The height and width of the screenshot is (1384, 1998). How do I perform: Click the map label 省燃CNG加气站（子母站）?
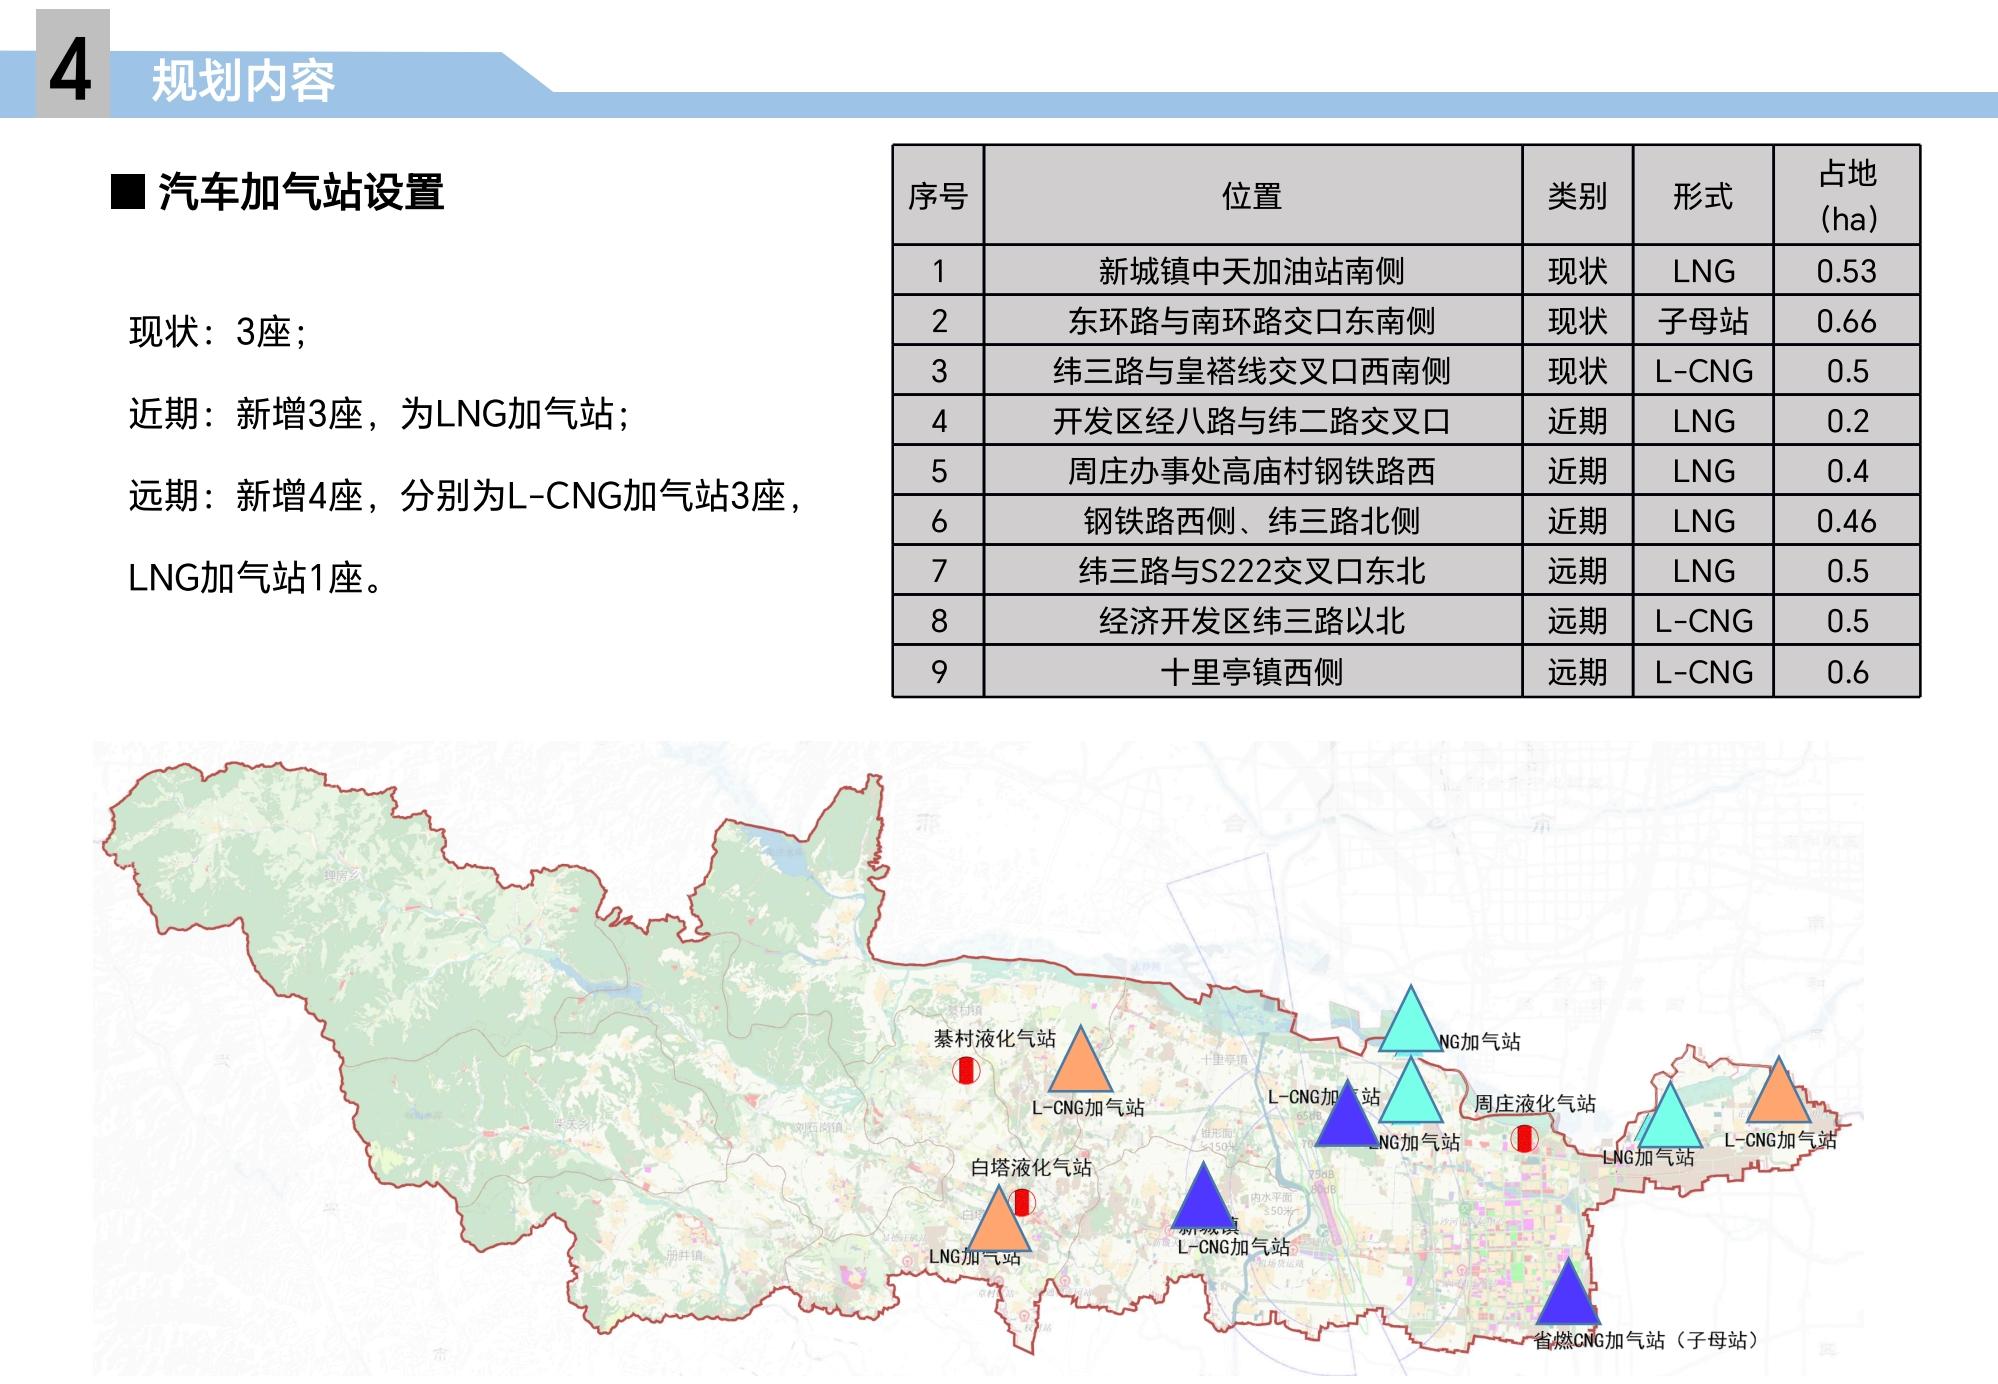[x=1646, y=1340]
